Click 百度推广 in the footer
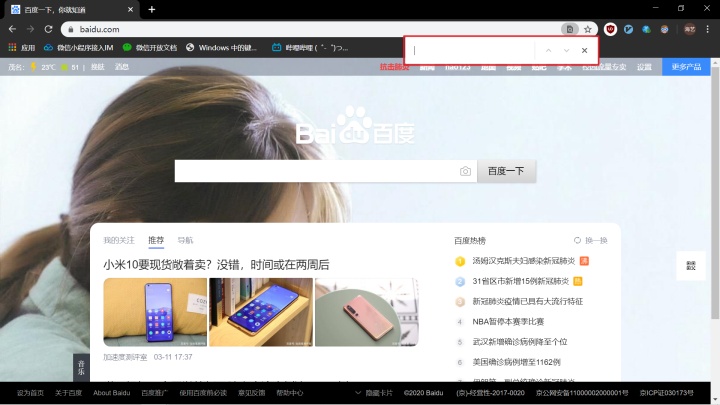720x405 pixels. tap(155, 393)
